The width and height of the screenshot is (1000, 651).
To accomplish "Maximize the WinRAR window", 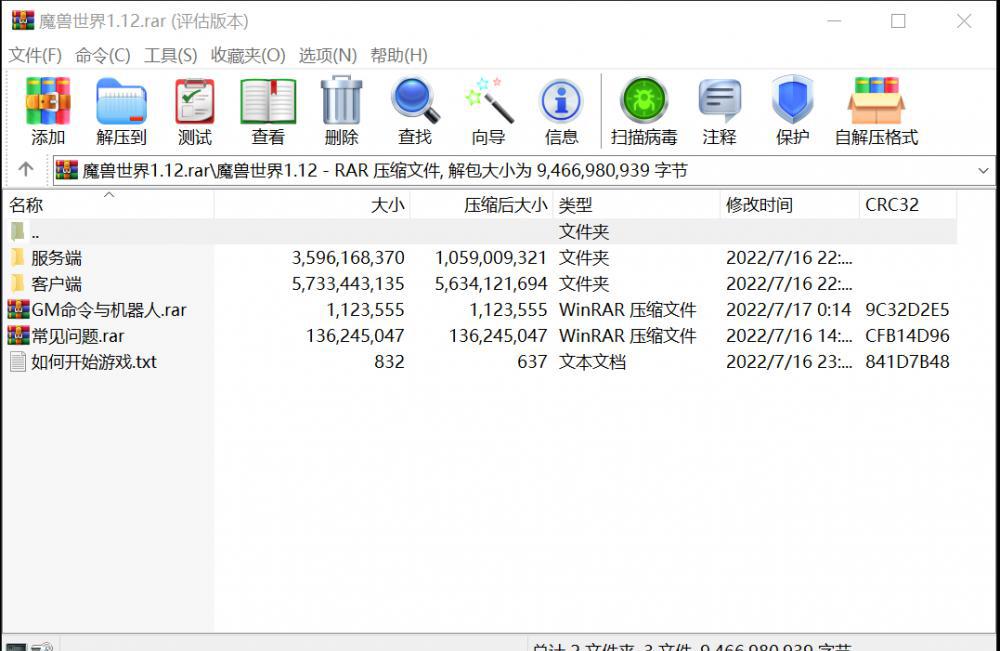I will [x=898, y=21].
